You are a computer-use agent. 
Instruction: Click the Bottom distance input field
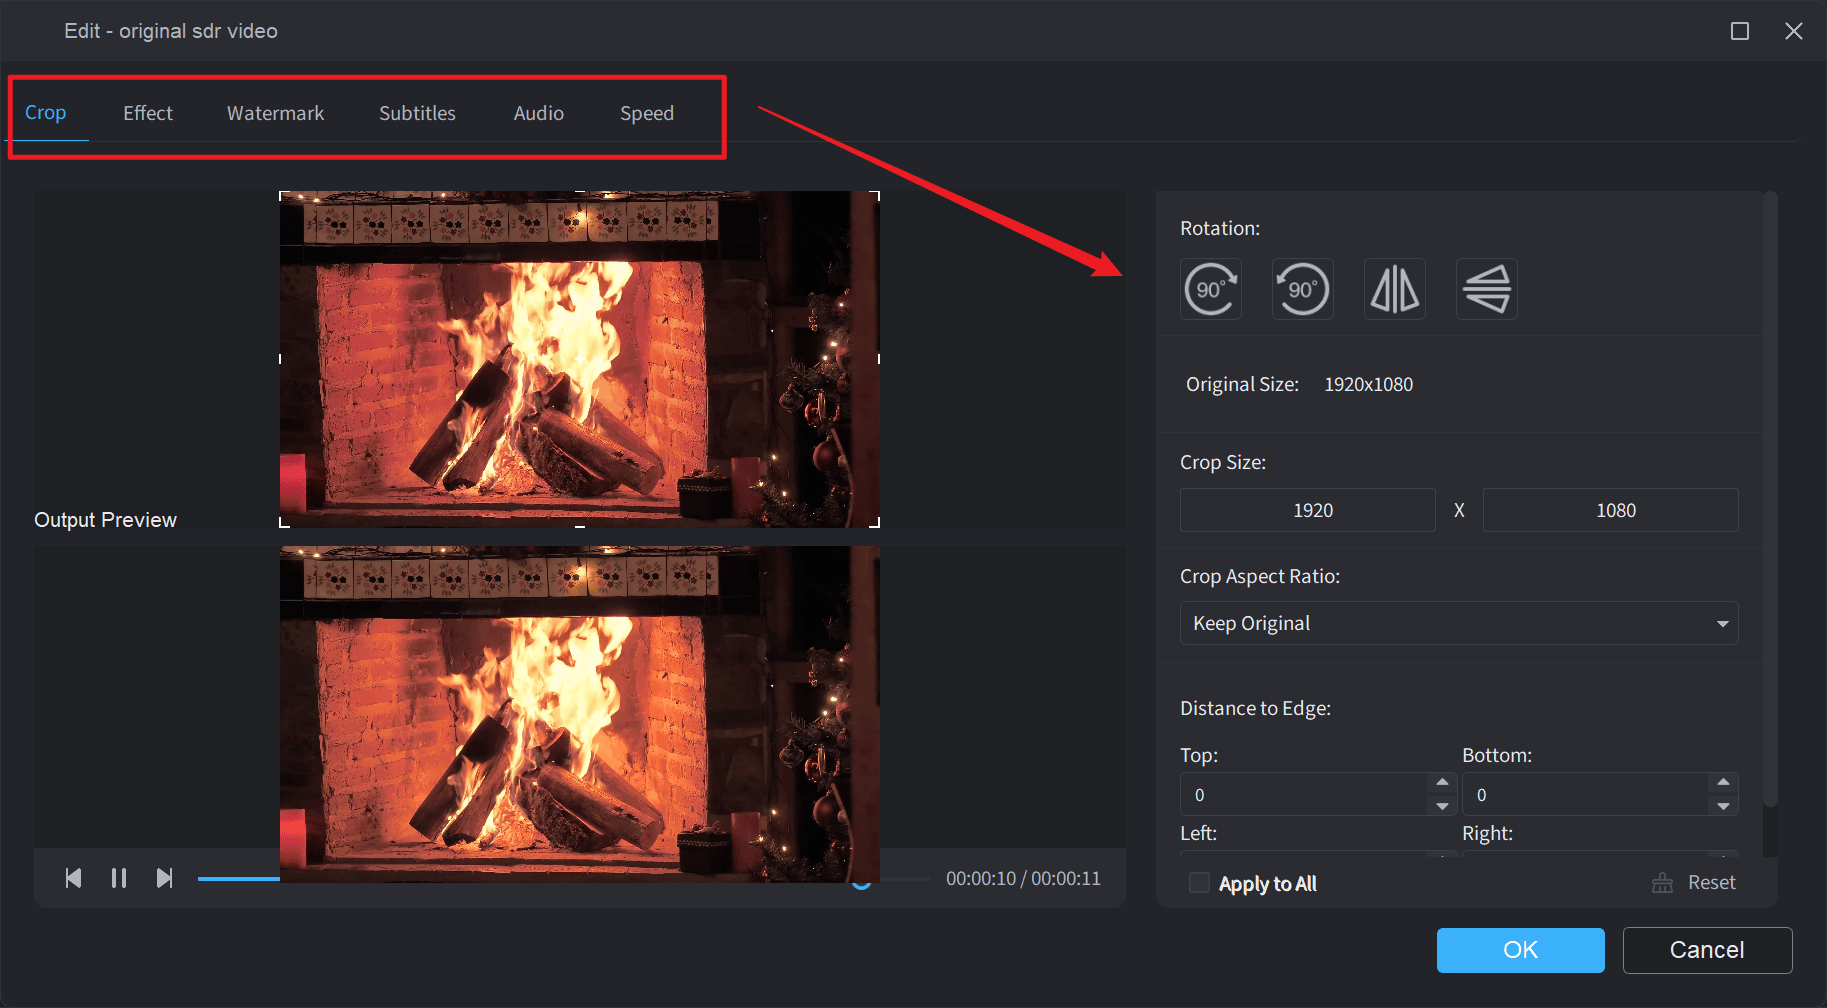[1586, 795]
